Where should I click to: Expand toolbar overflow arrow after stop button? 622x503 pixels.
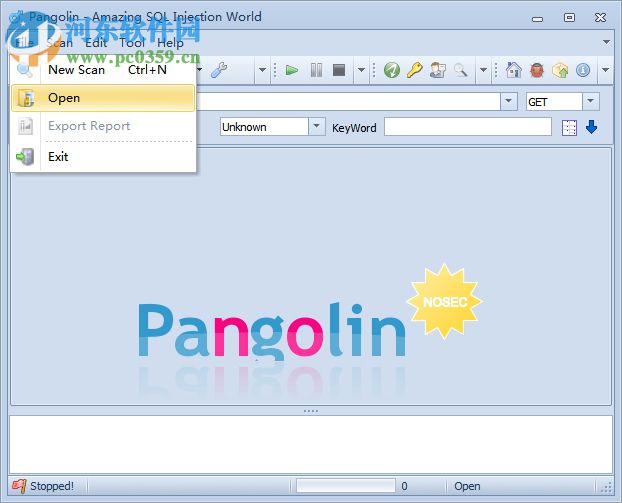click(x=361, y=70)
